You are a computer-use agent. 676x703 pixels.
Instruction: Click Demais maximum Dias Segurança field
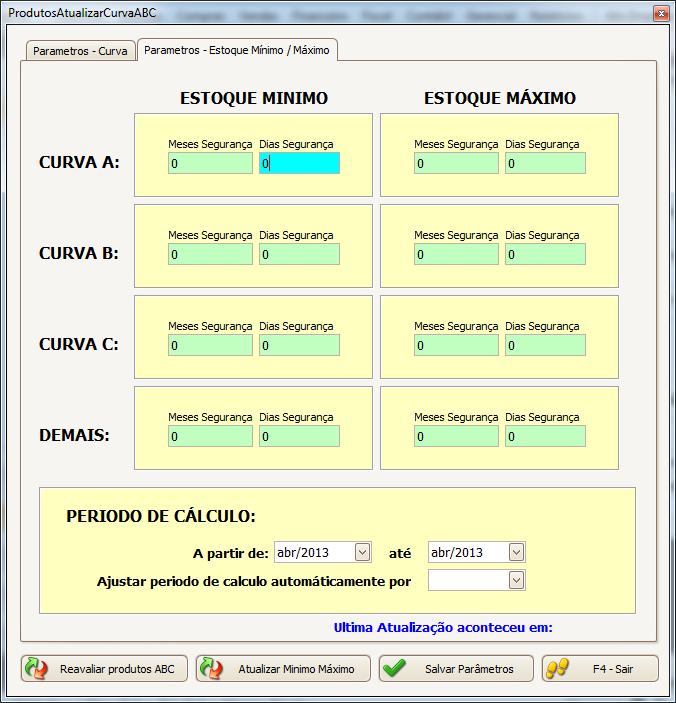pyautogui.click(x=545, y=436)
